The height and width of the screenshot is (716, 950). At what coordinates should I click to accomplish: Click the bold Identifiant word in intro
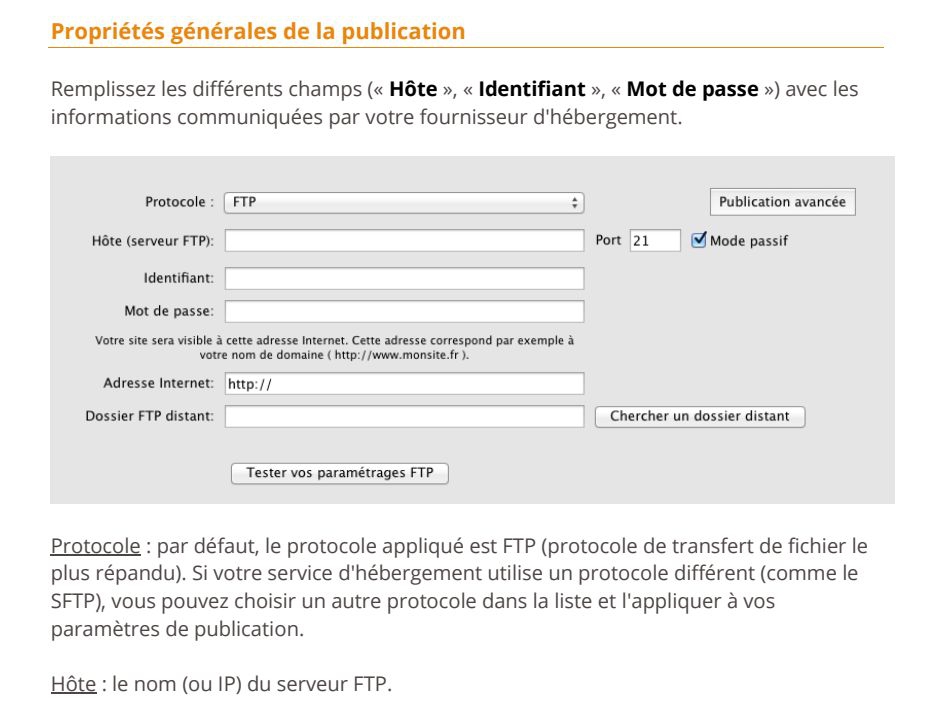pos(532,89)
